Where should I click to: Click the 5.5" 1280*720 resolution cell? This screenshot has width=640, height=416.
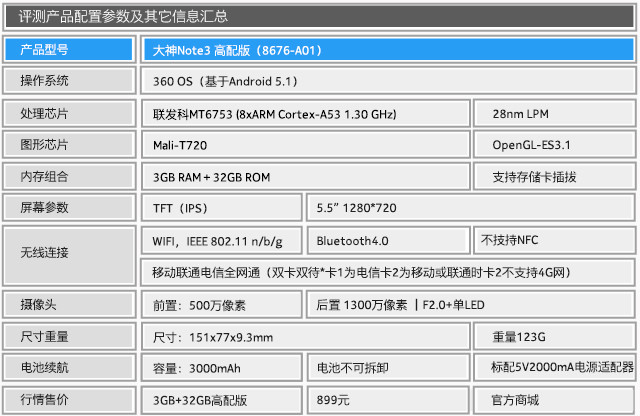coord(470,209)
